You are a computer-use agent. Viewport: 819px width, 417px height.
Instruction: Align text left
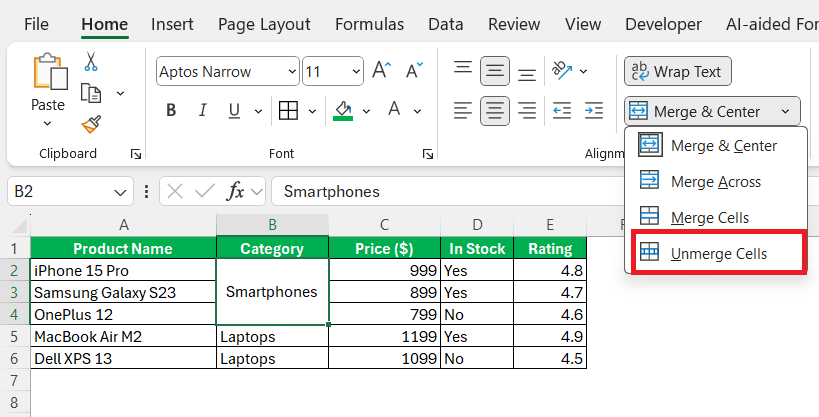pos(463,110)
